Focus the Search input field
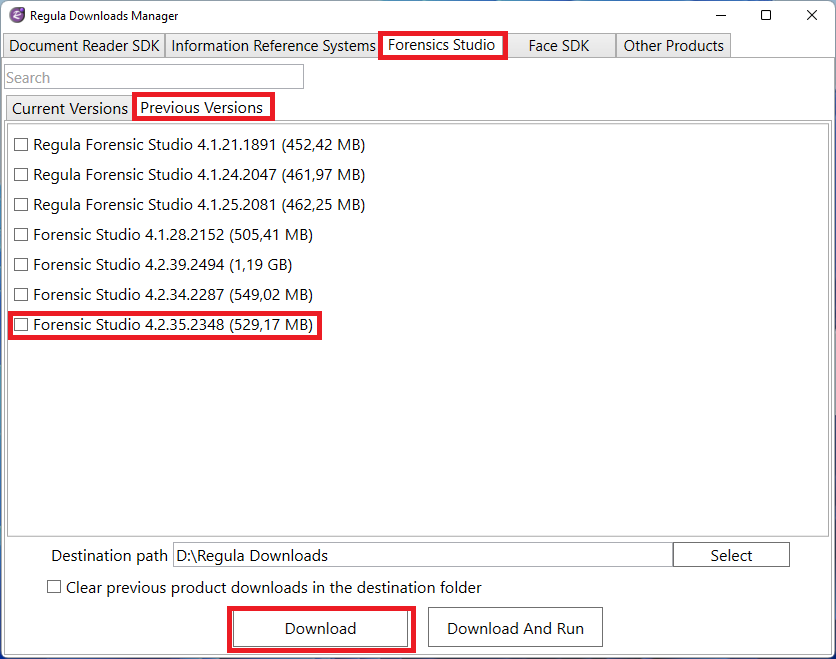Screen dimensions: 836x659 coord(154,77)
